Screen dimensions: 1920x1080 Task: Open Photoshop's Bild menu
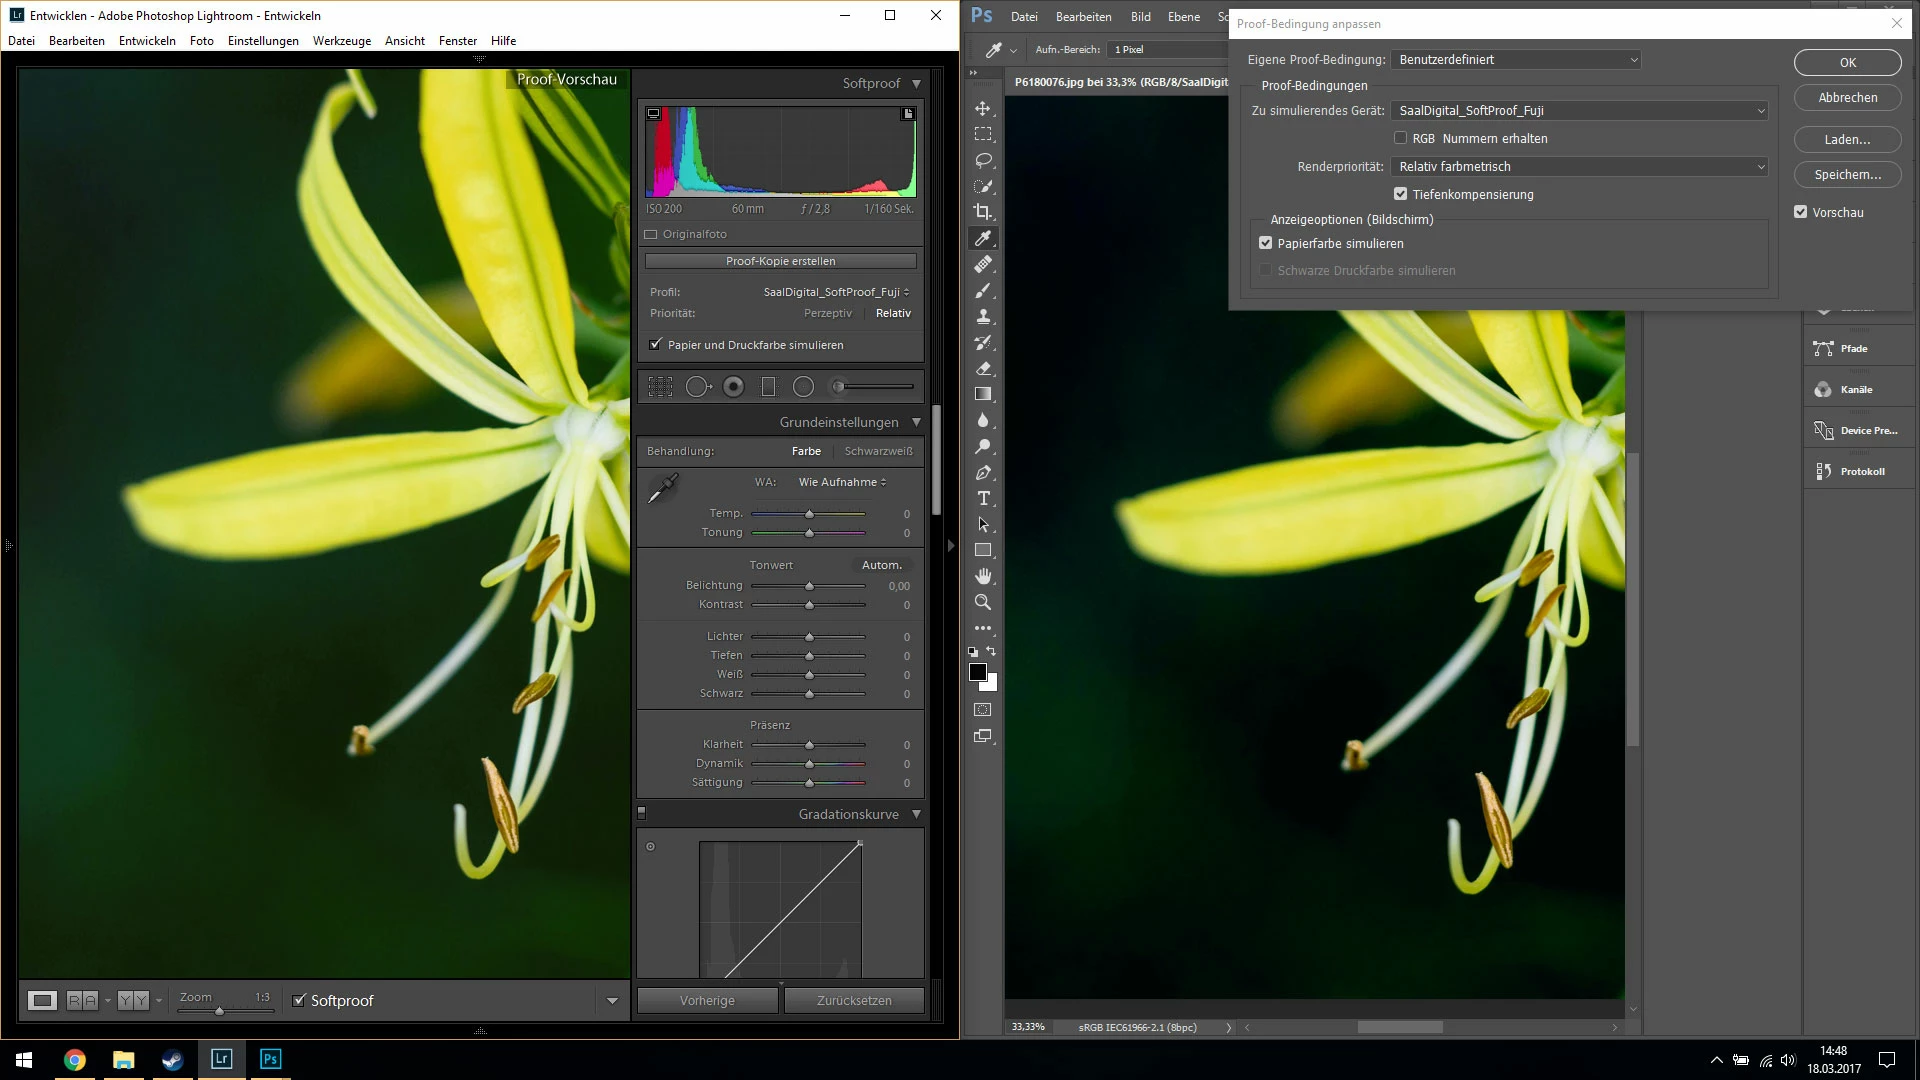[1140, 16]
